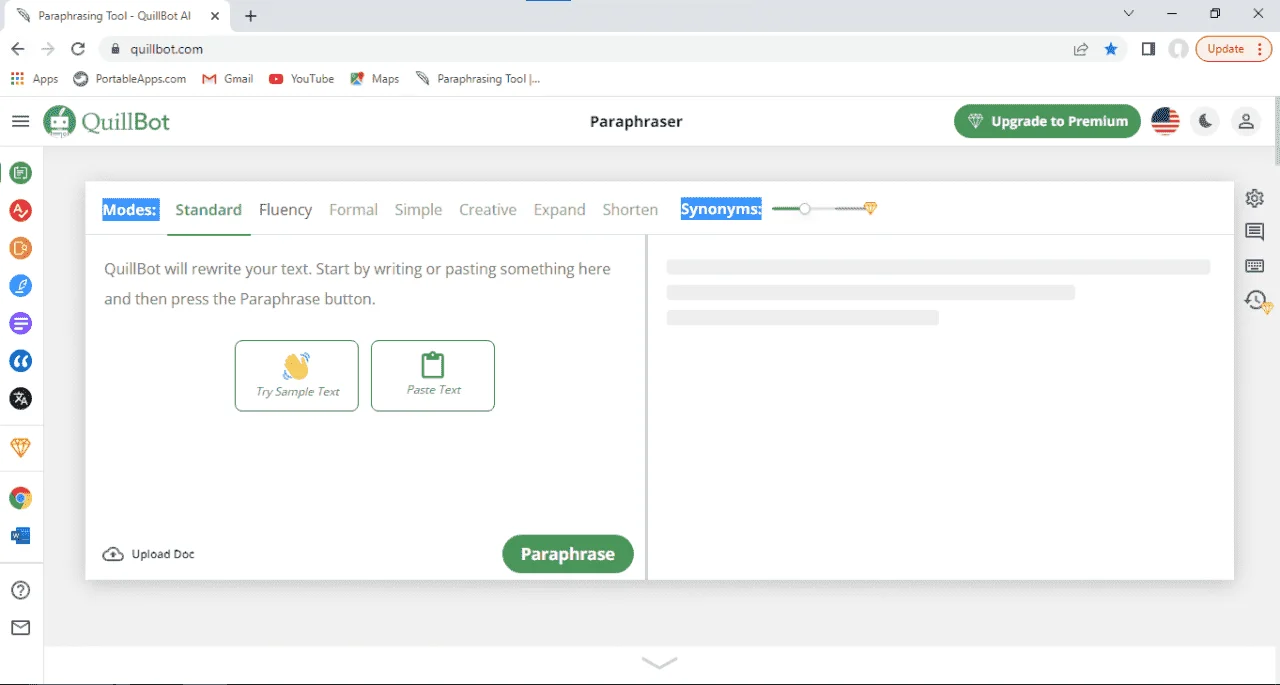Viewport: 1280px width, 685px height.
Task: Click the Premium diamond sidebar icon
Action: pos(20,447)
